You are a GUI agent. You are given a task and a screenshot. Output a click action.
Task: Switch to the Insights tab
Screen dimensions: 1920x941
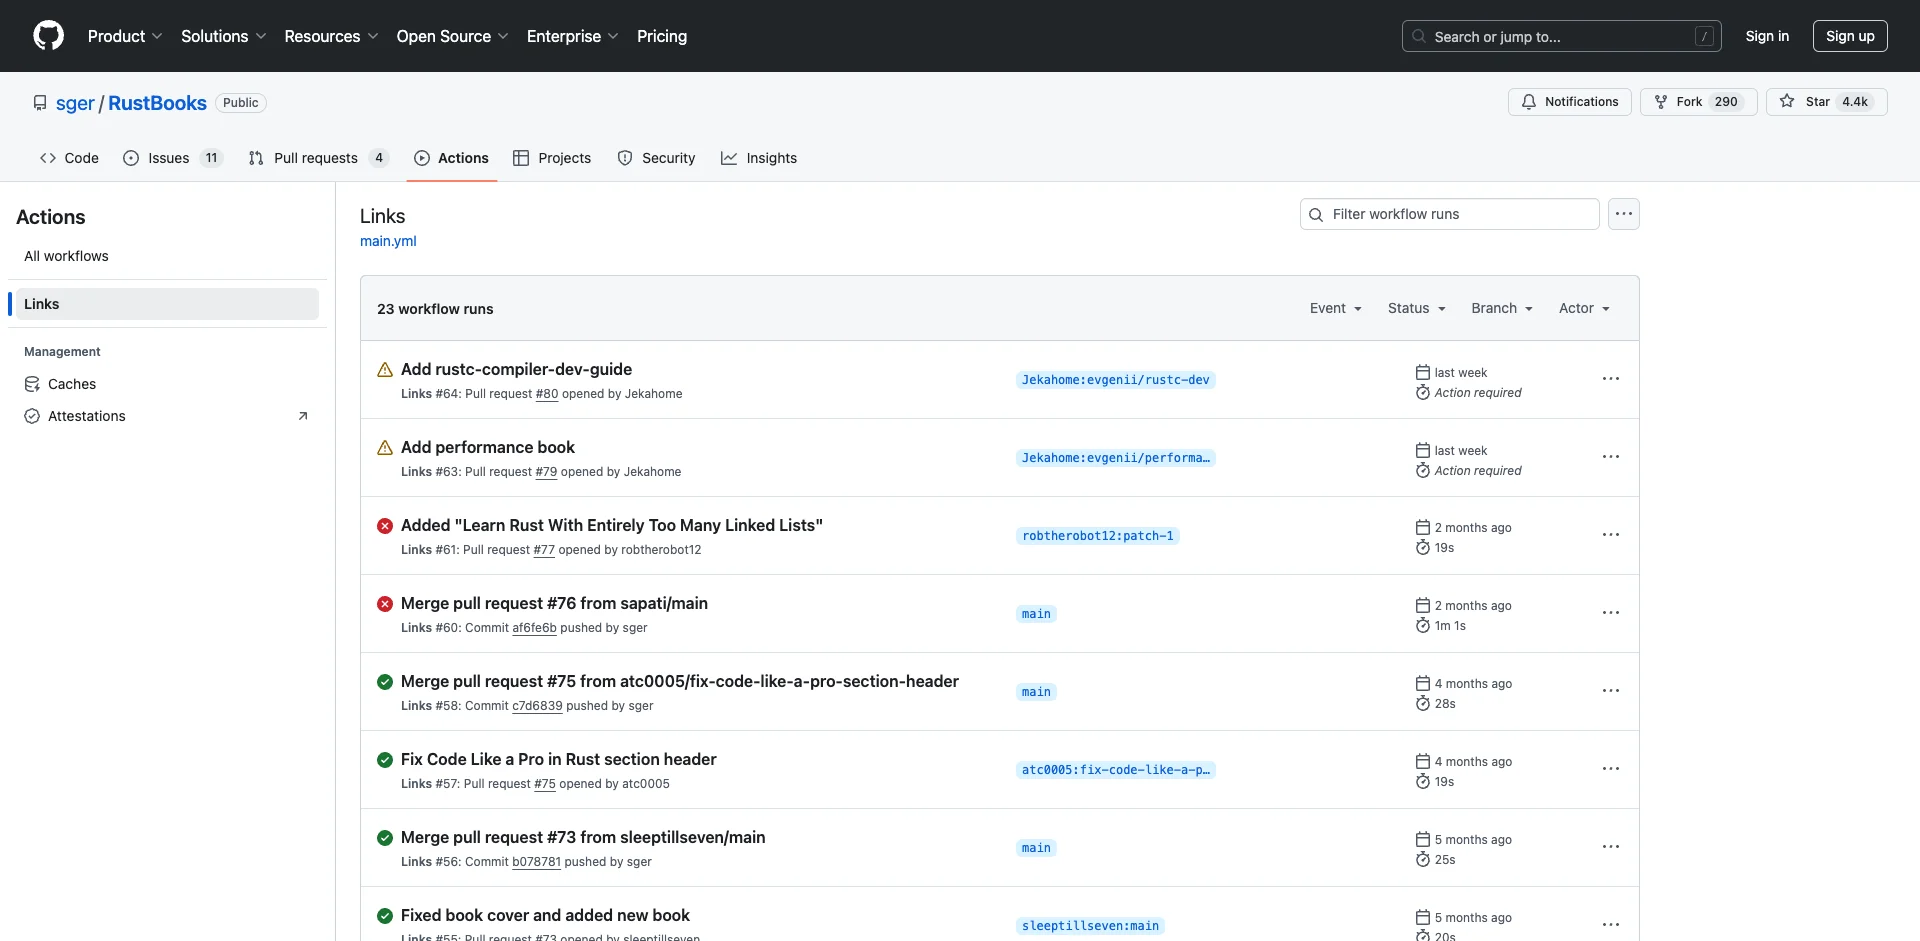click(759, 158)
